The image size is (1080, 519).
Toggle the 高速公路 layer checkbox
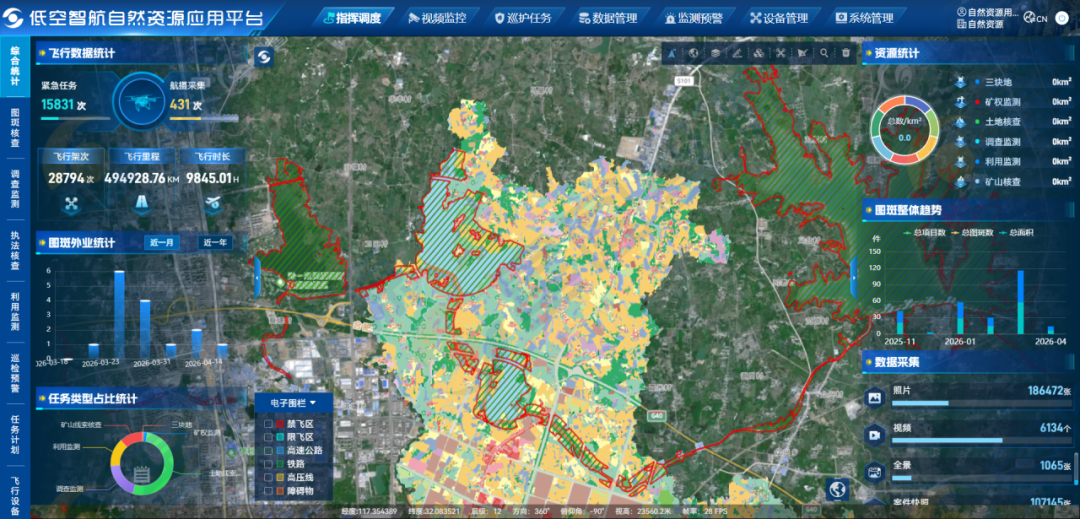click(268, 451)
